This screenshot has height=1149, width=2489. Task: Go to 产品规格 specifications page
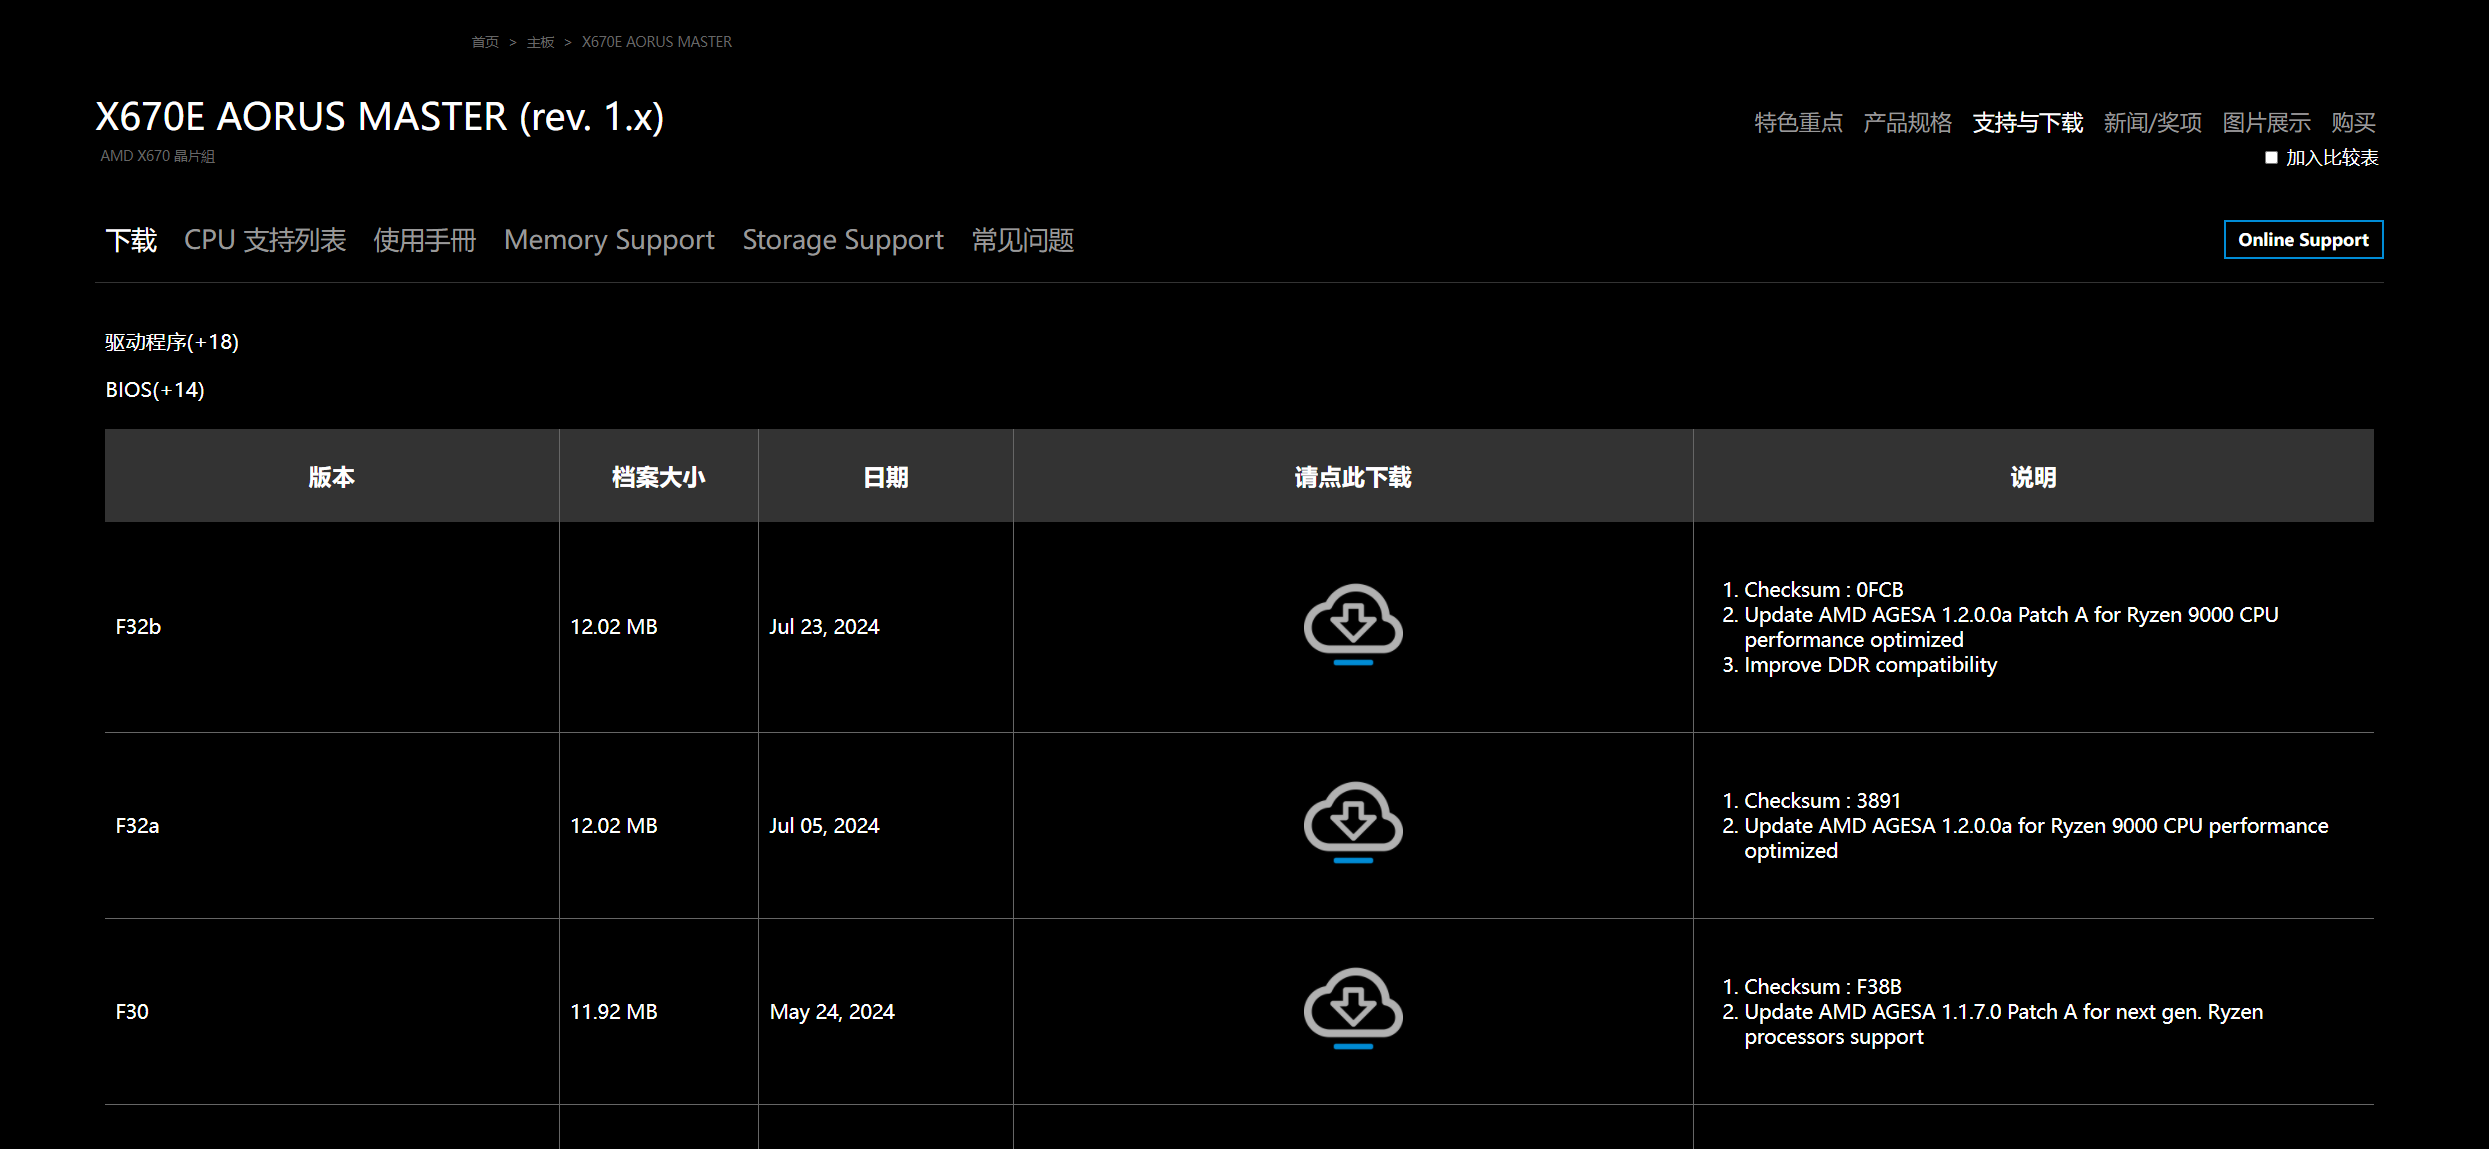pos(1907,123)
